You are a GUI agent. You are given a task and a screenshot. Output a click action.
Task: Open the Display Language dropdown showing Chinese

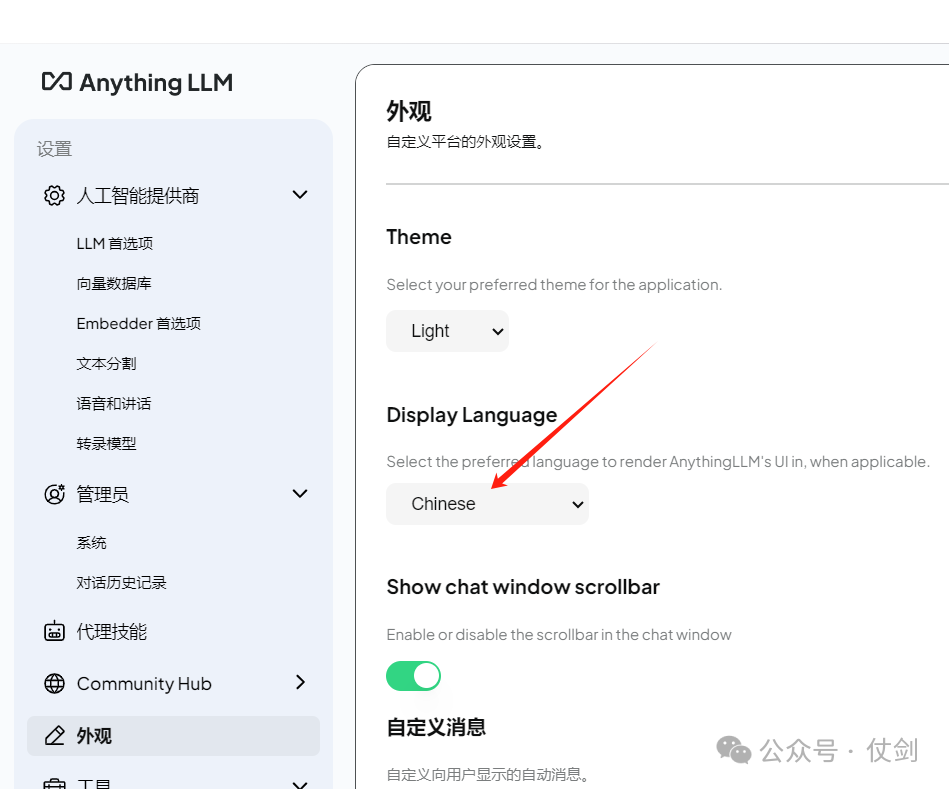pos(487,504)
